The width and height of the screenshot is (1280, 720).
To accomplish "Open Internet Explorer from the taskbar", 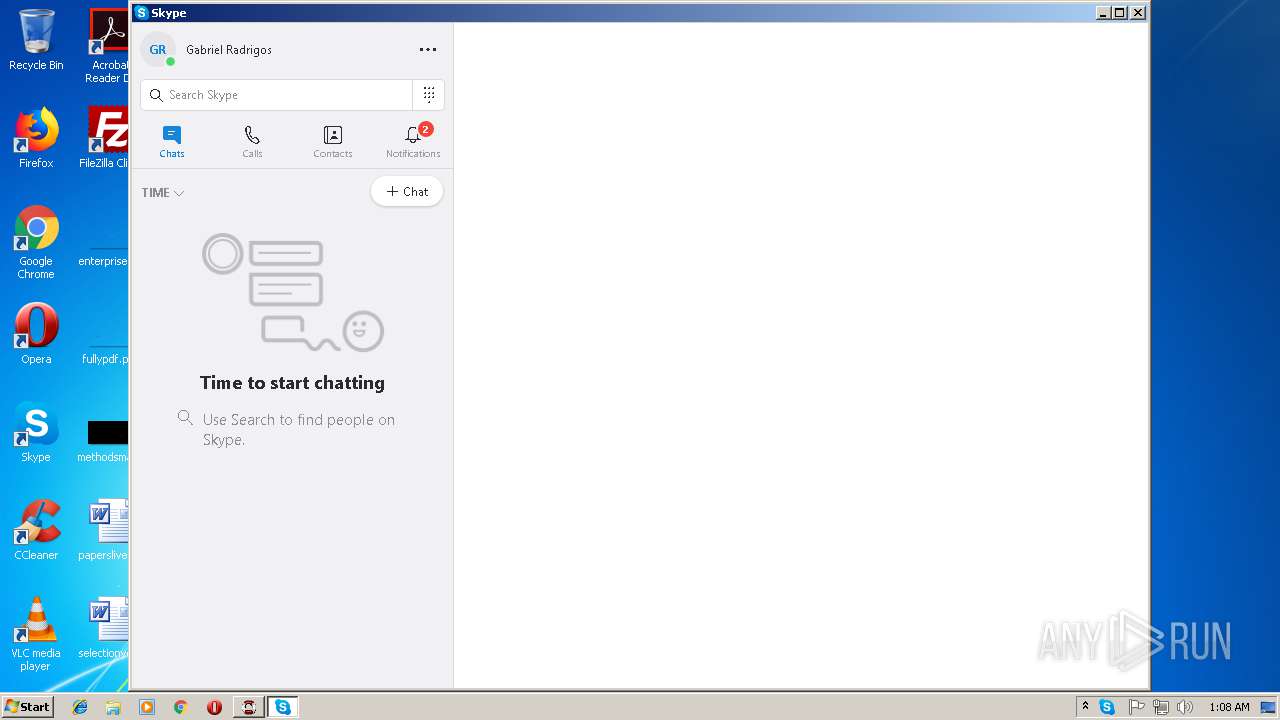I will 80,707.
